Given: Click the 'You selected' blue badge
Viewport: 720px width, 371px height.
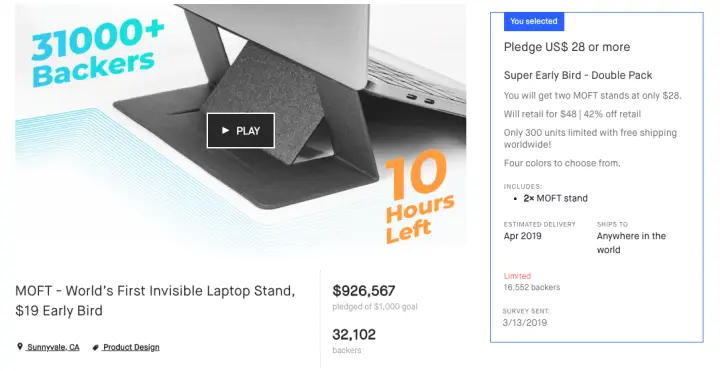Looking at the screenshot, I should (x=534, y=21).
